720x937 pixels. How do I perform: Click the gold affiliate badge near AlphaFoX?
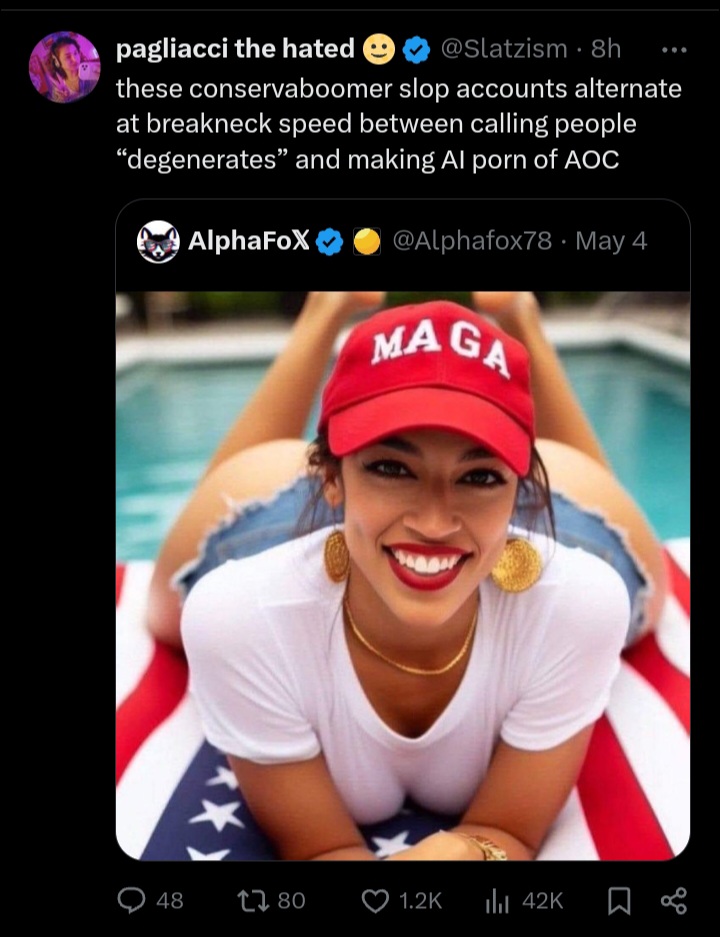(x=367, y=242)
